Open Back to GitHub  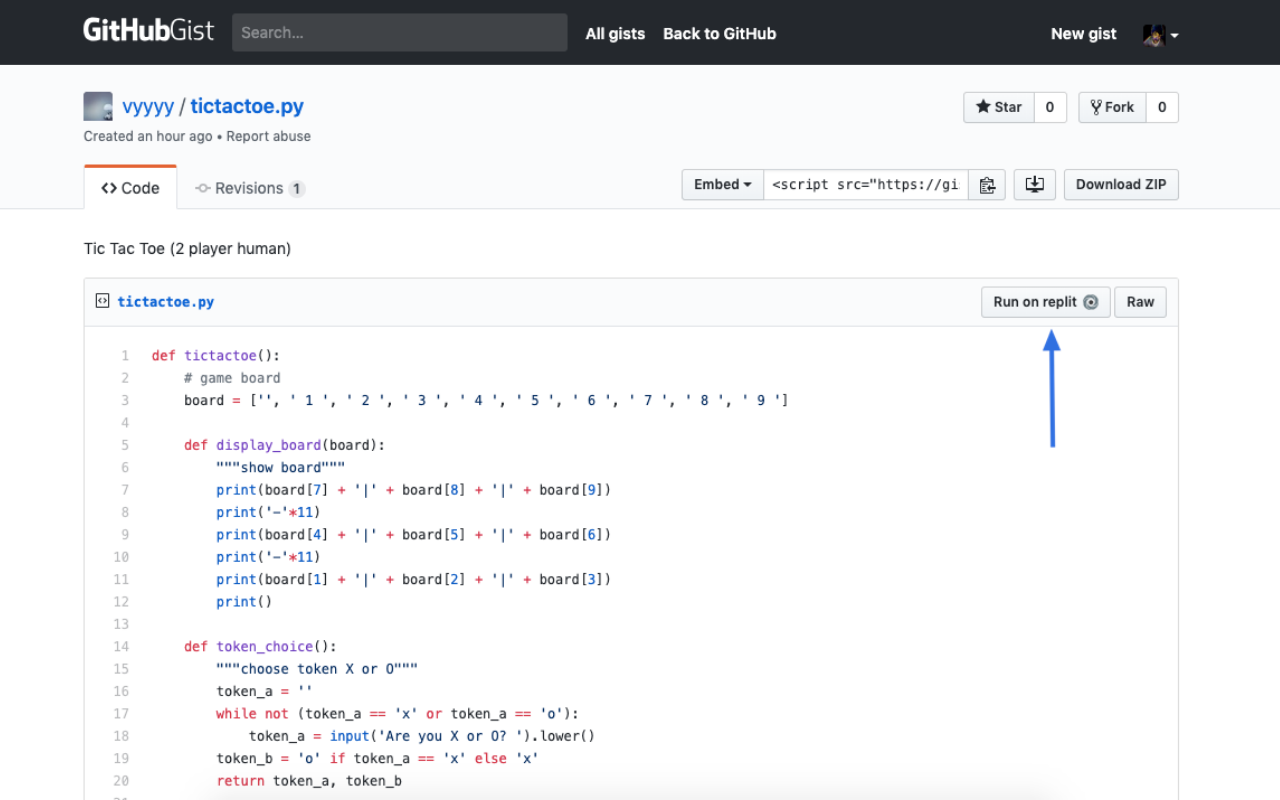click(x=719, y=33)
